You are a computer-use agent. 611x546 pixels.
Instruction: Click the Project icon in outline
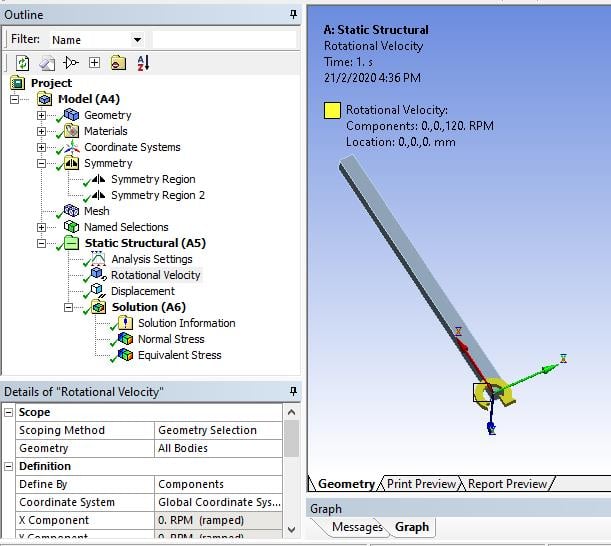coord(18,83)
